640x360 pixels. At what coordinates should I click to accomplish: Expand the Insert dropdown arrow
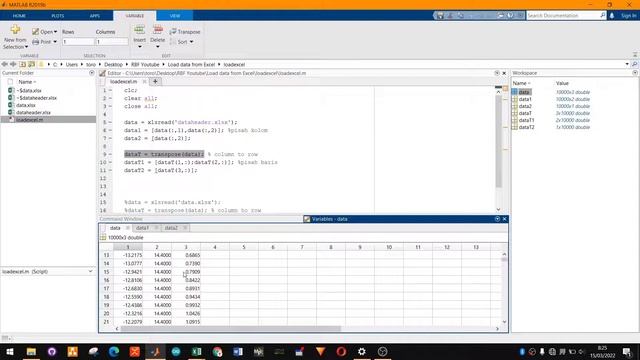point(140,47)
